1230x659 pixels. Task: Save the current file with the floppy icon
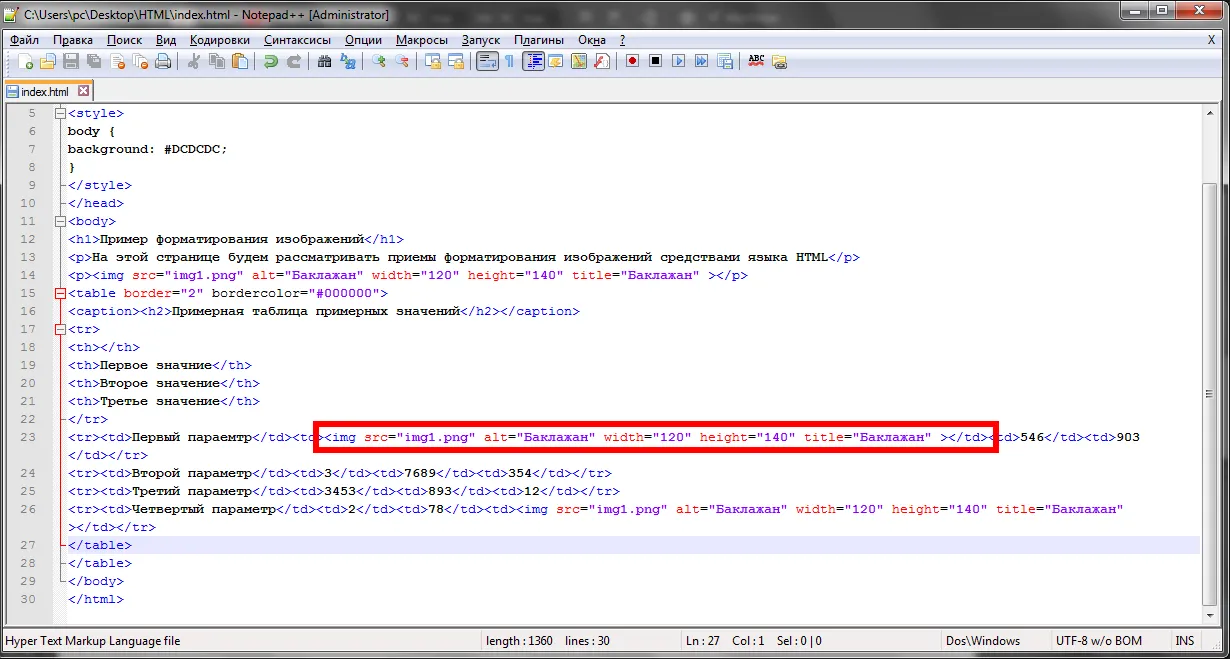(x=71, y=61)
